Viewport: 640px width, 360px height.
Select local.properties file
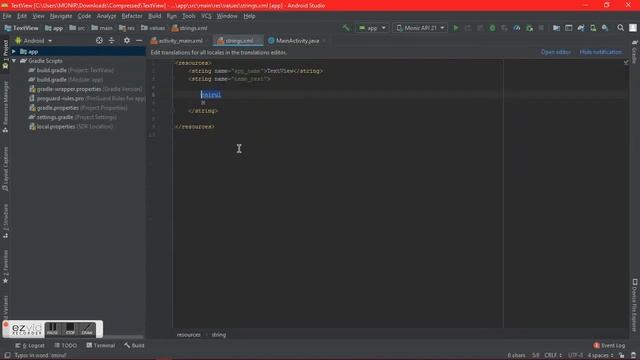point(71,127)
